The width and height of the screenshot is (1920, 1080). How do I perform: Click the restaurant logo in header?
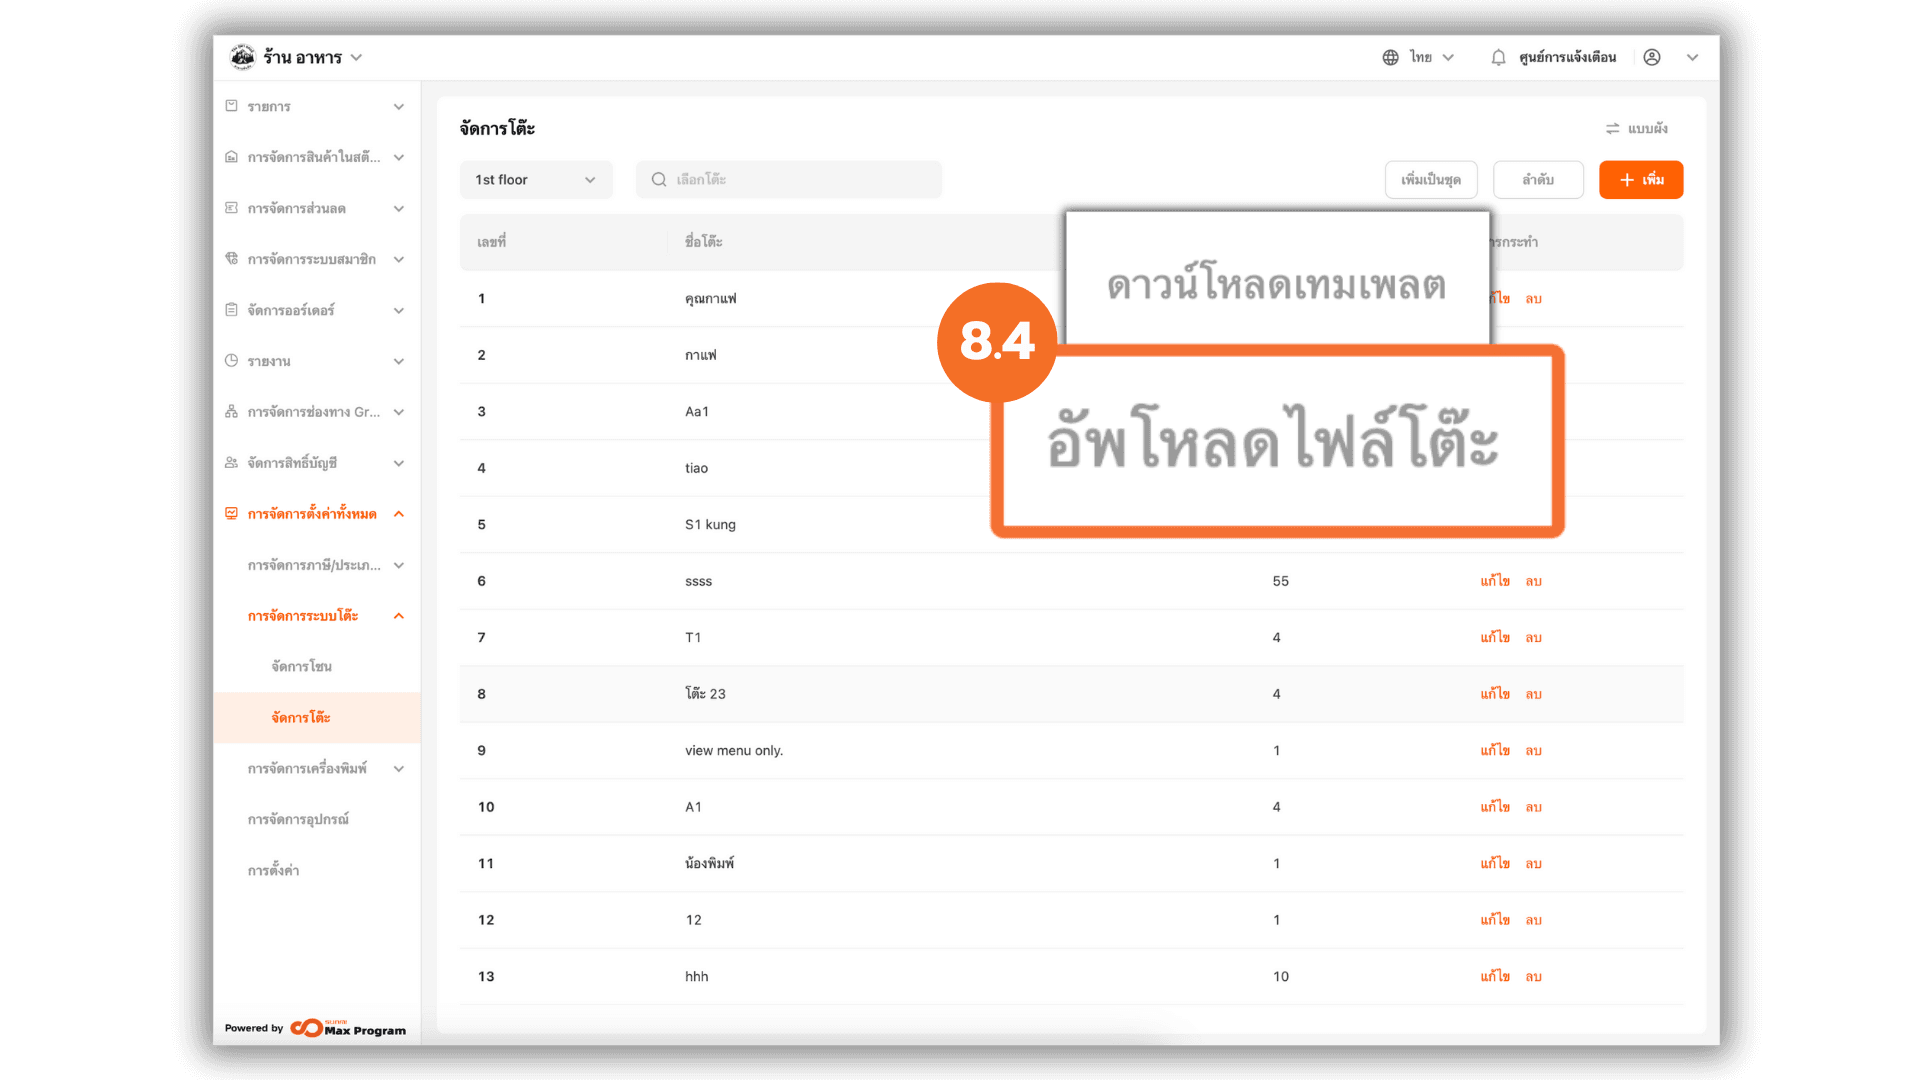tap(242, 58)
